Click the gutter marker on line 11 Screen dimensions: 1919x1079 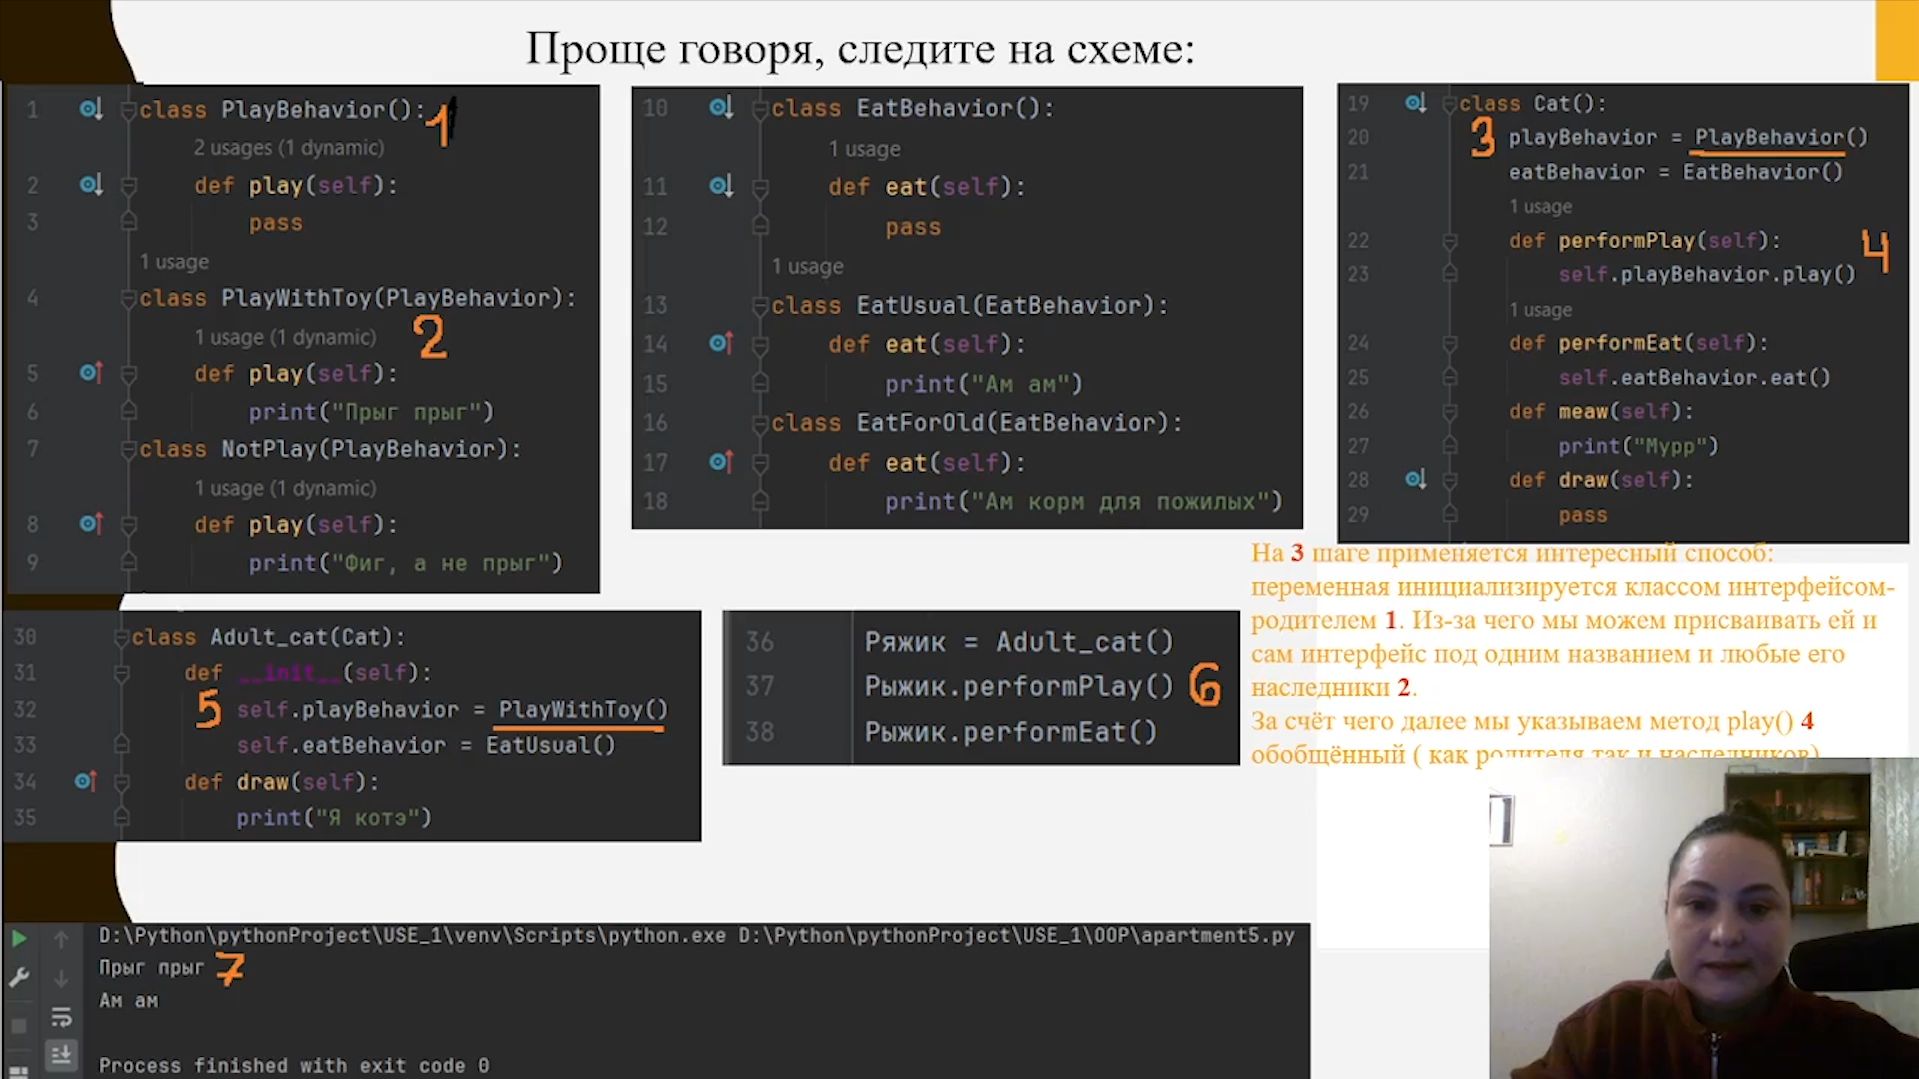(721, 186)
